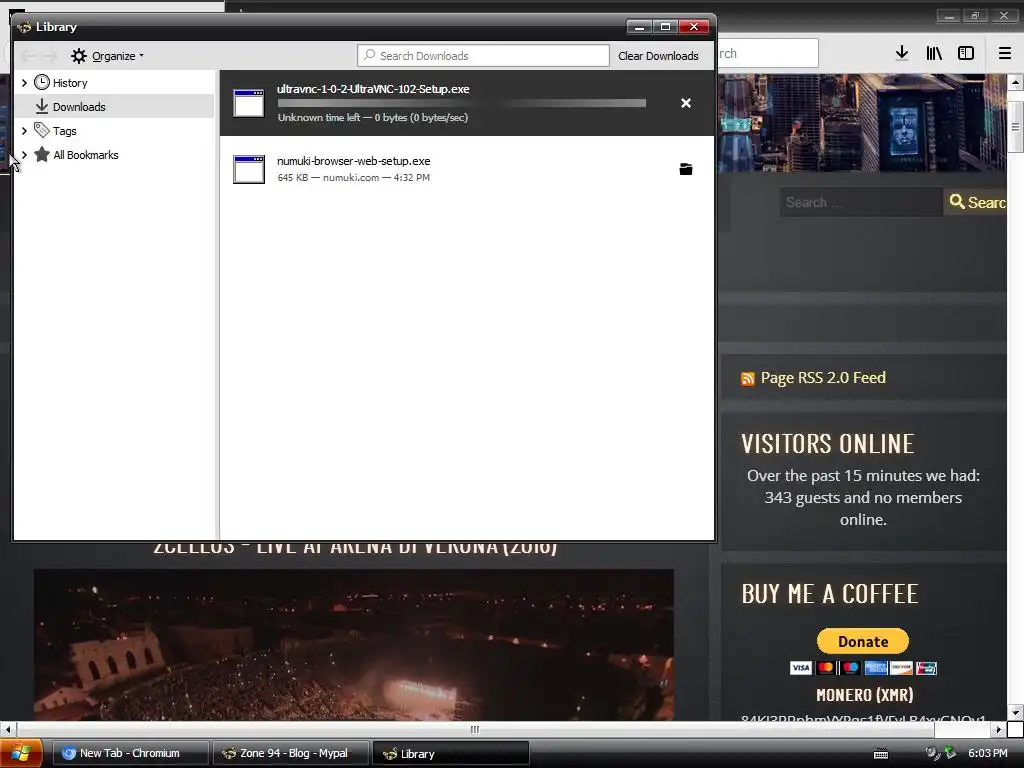
Task: Click the ultravnc download progress bar
Action: (x=462, y=103)
